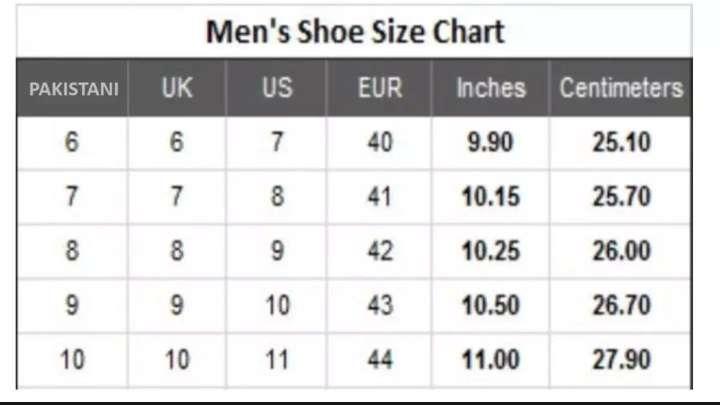Click EUR size 40 cell
This screenshot has height=405, width=720.
(x=380, y=143)
